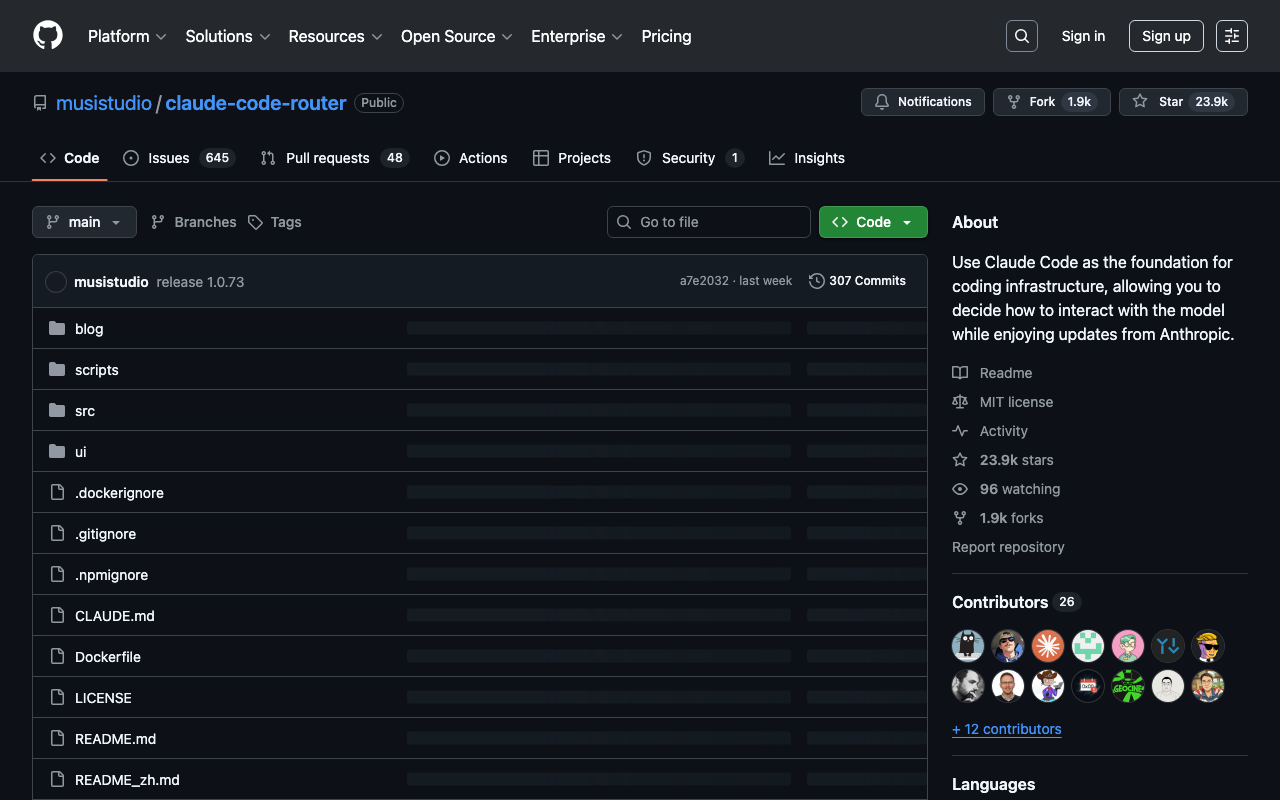Expand the Platform navigation menu

[127, 36]
